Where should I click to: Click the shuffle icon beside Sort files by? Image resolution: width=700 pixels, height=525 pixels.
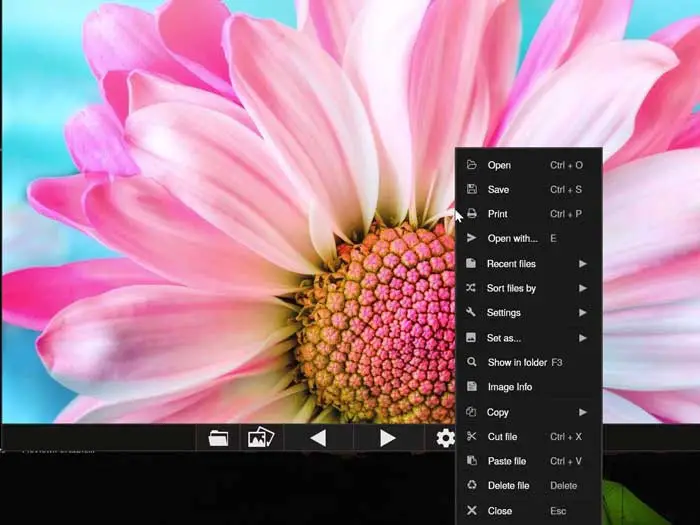pos(471,288)
